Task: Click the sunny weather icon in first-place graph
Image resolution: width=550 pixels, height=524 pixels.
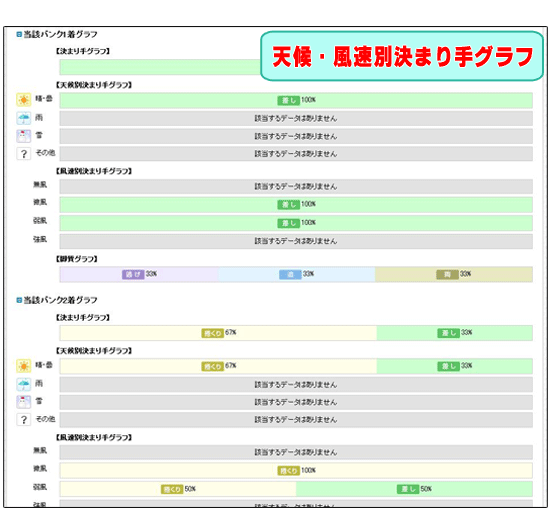Action: (24, 100)
